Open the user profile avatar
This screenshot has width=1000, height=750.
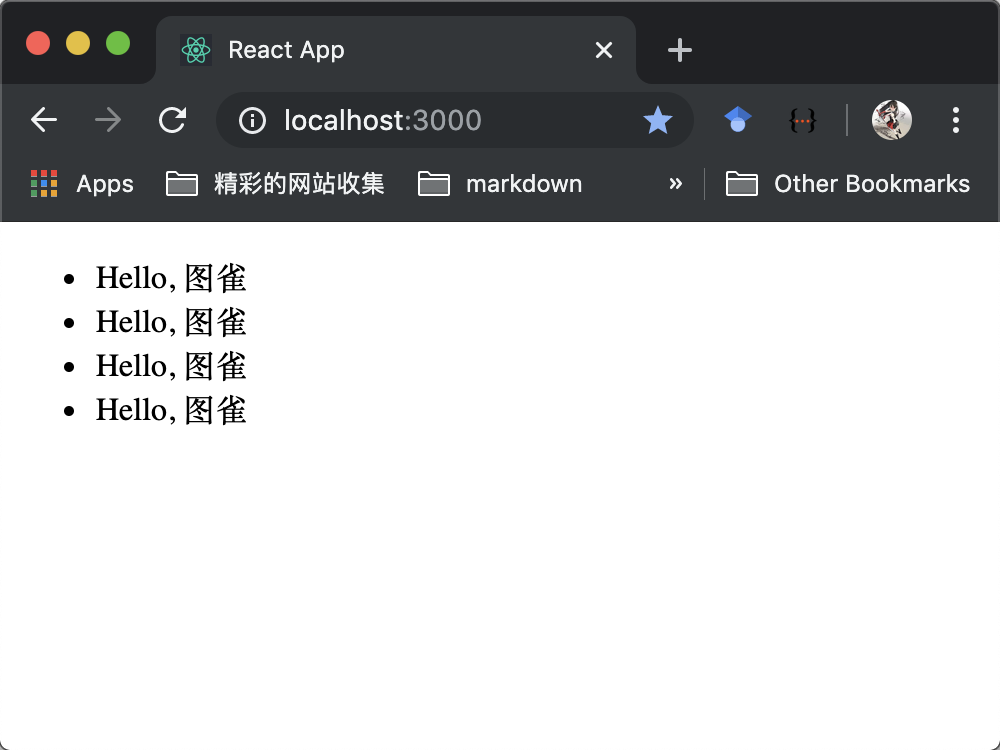[x=891, y=121]
